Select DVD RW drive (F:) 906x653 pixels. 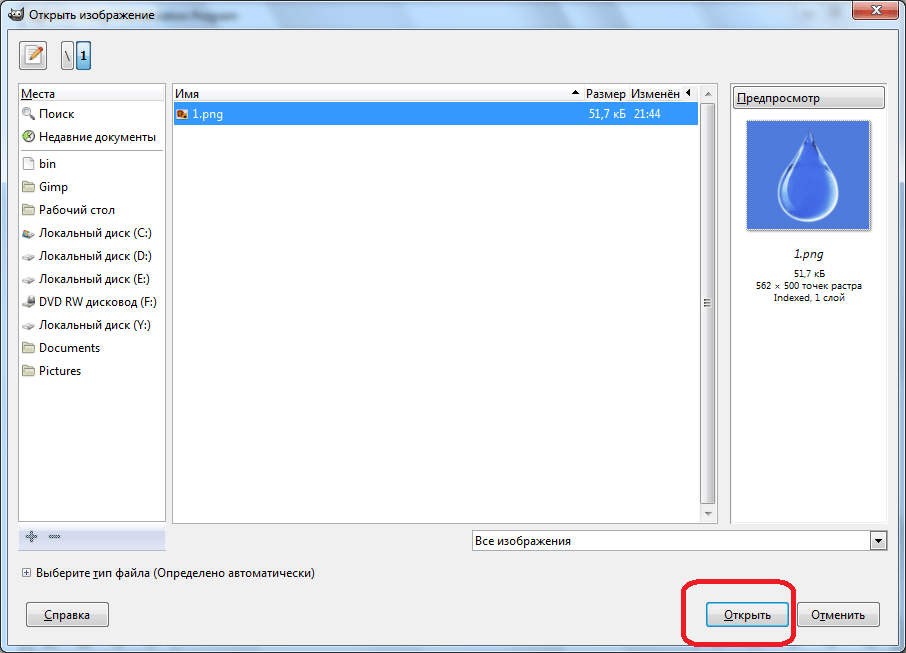coord(97,302)
